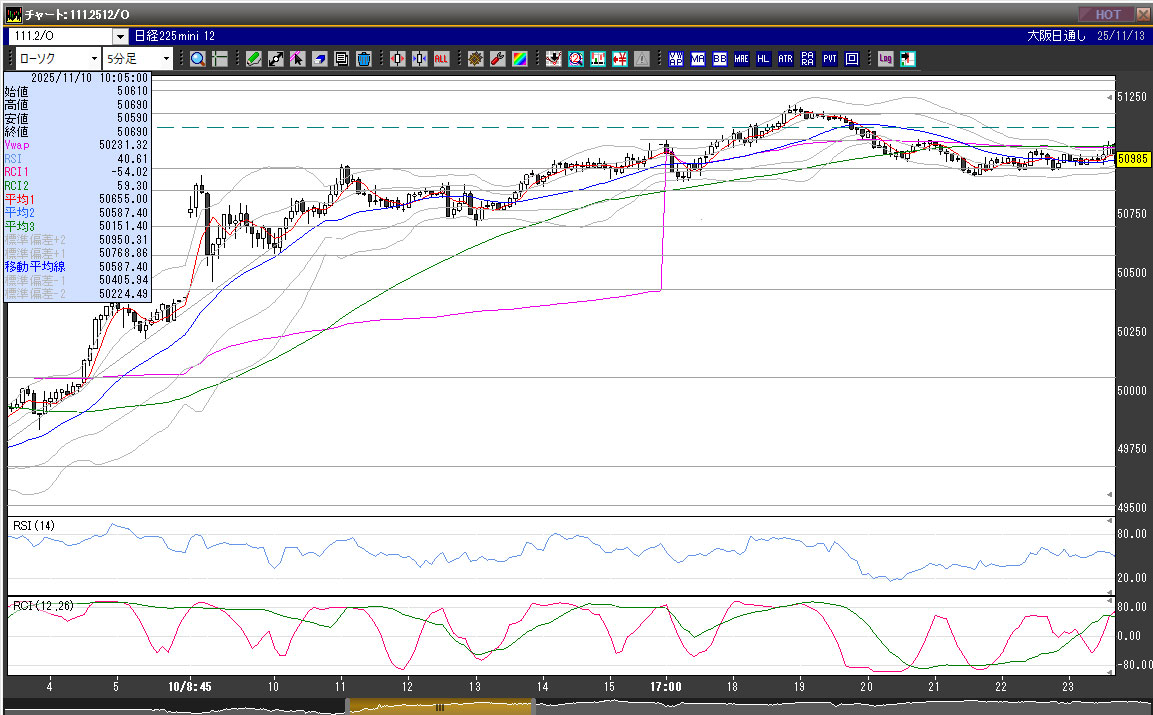
Task: Click the horizontal timeline scrollbar thumb
Action: pos(439,707)
